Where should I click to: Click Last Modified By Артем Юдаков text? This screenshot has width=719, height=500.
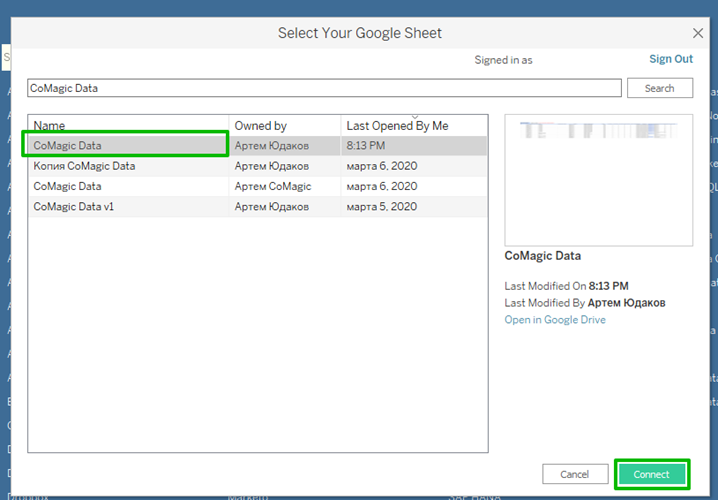tap(585, 303)
